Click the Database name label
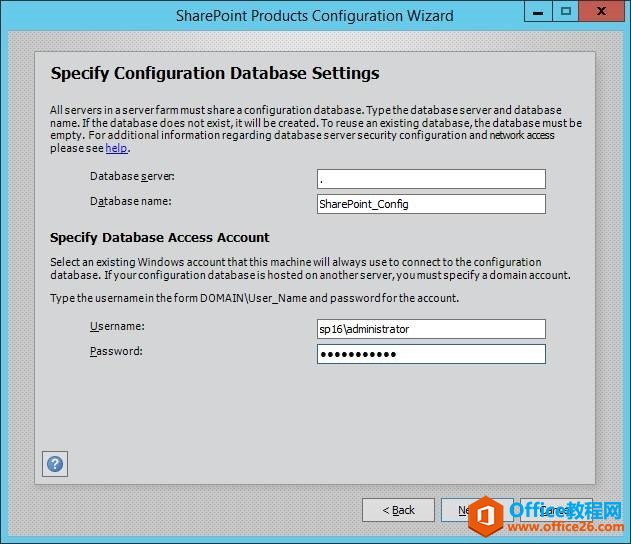Screen dimensions: 631x544 point(130,201)
